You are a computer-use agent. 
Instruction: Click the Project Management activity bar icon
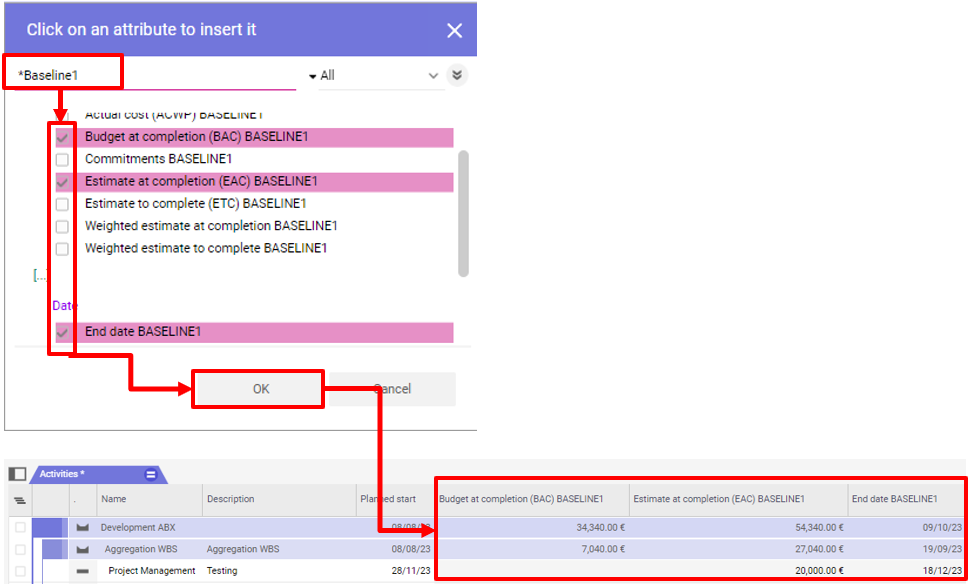tap(83, 571)
